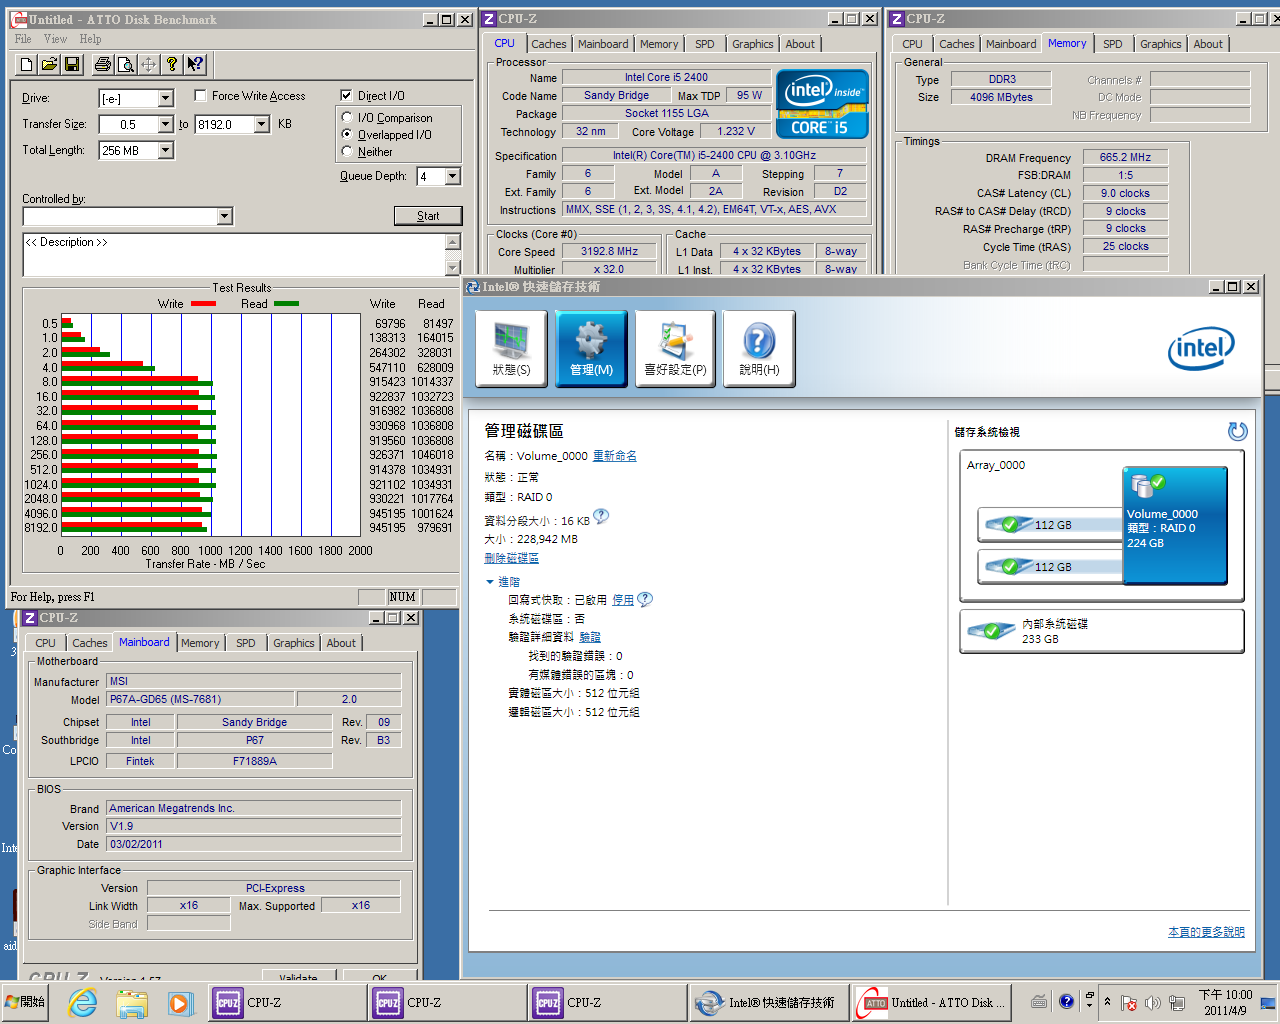Open Print Preview from ATTO toolbar
The image size is (1280, 1024).
(125, 64)
